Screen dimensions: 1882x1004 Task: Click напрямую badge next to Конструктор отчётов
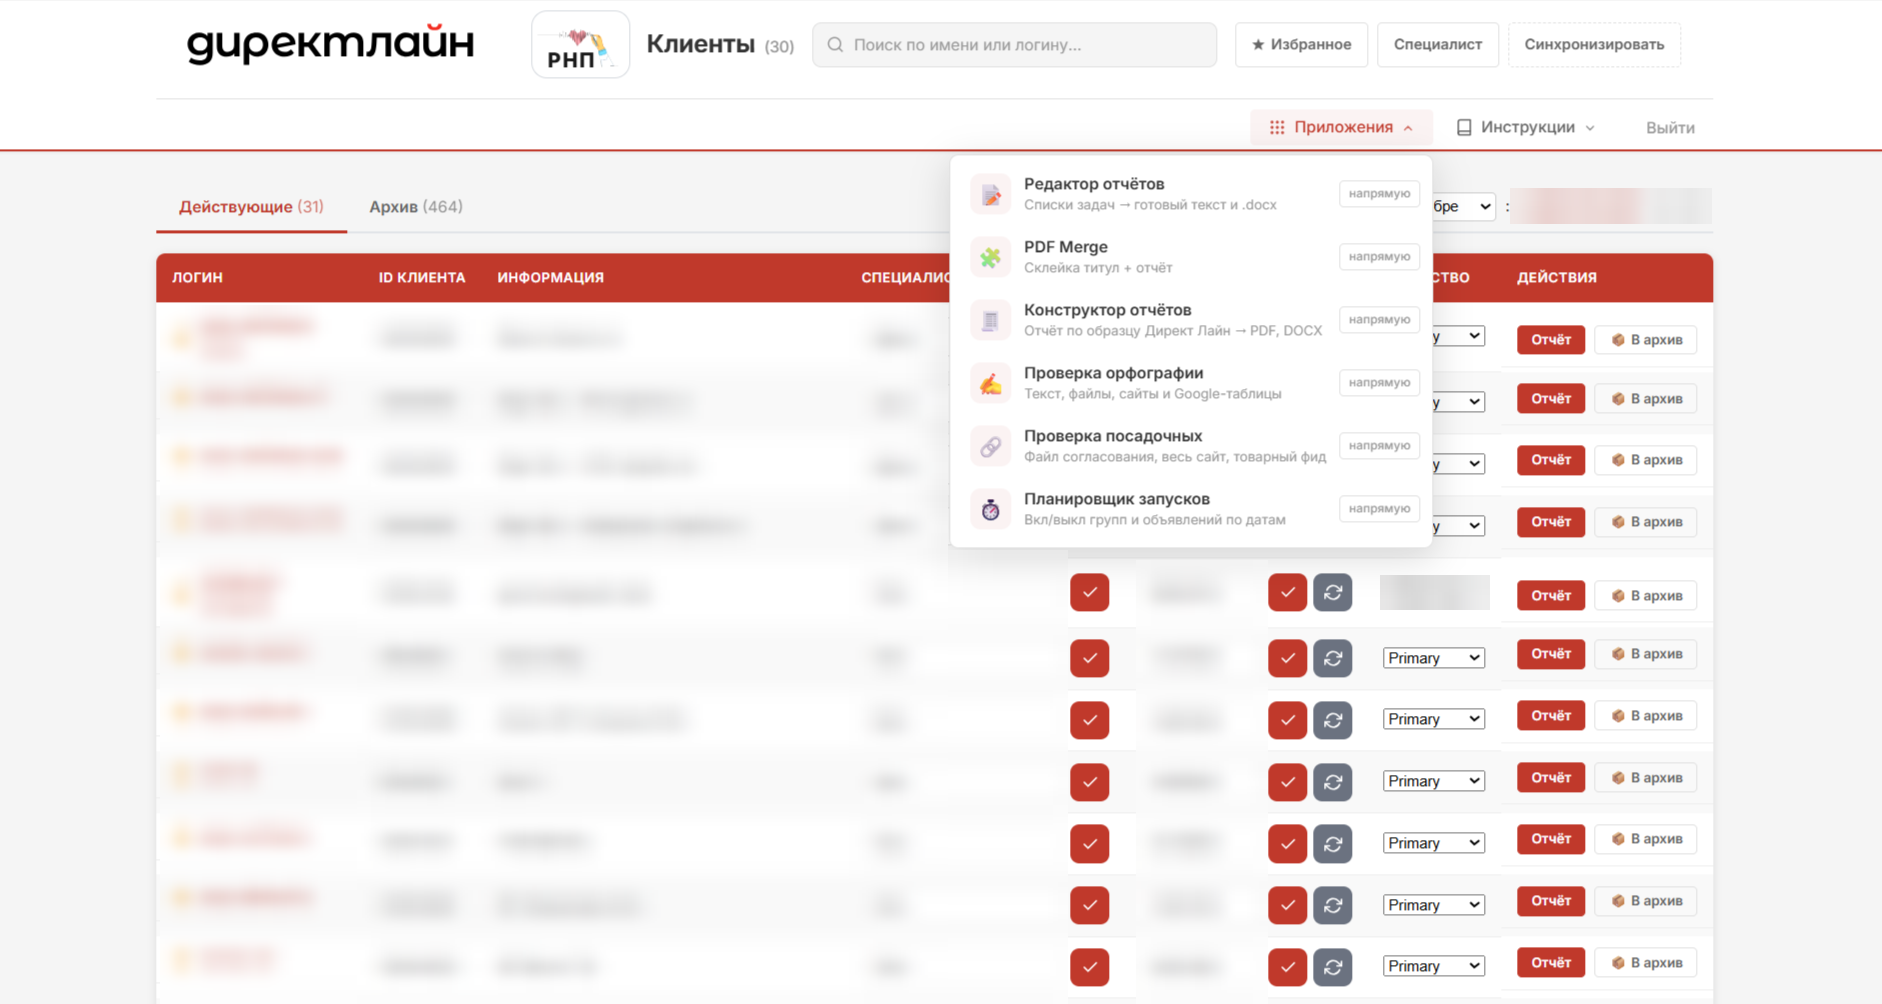click(1379, 320)
